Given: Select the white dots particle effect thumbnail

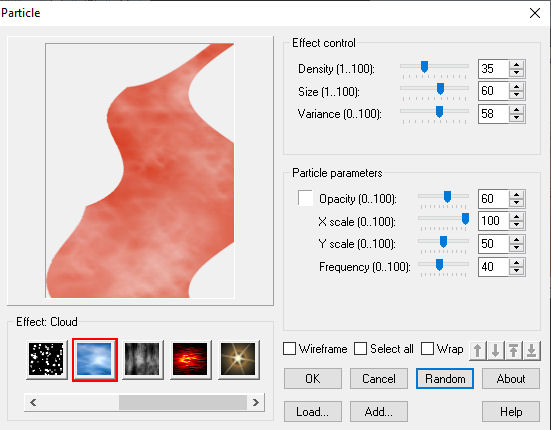Looking at the screenshot, I should pyautogui.click(x=46, y=359).
